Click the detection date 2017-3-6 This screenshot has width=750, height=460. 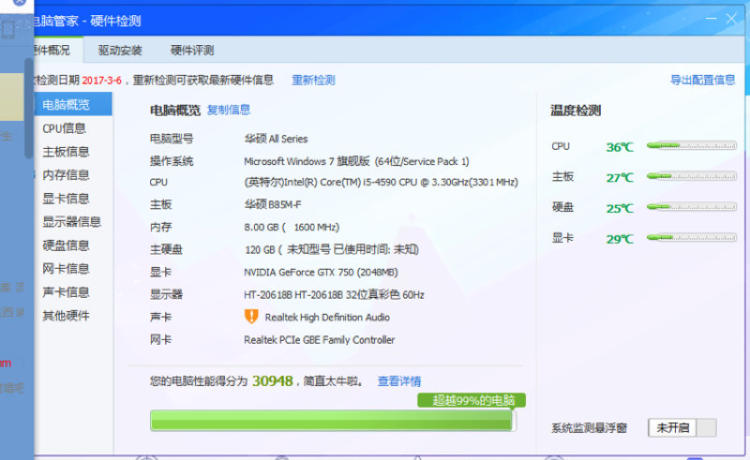(x=101, y=80)
